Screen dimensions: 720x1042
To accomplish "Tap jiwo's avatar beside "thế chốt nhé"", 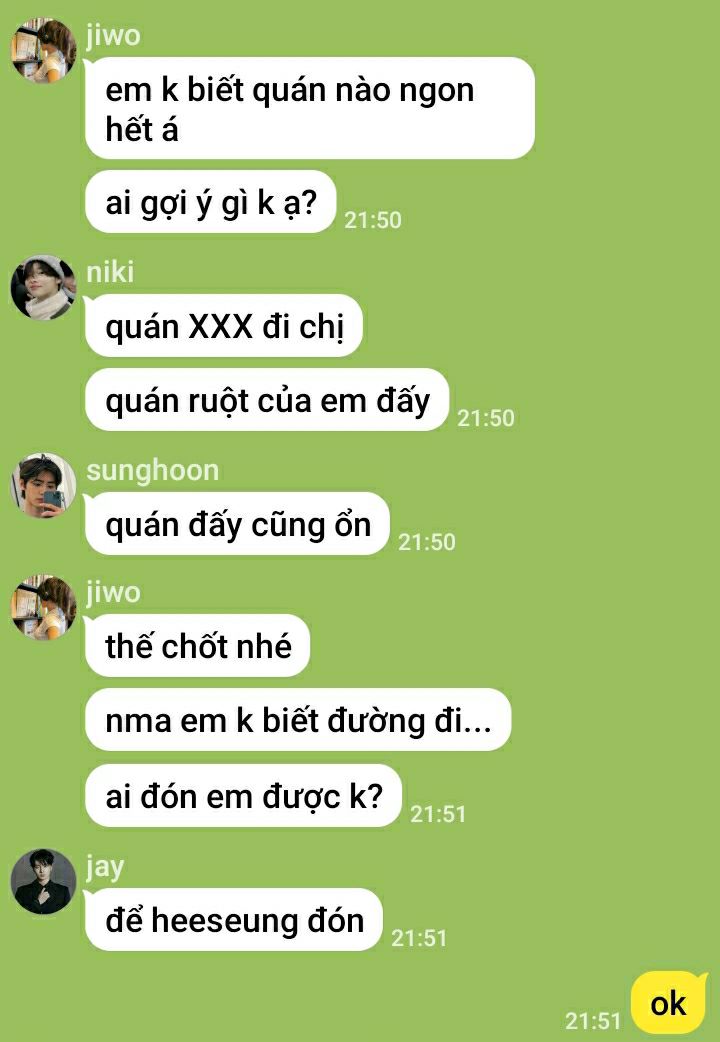I will point(43,607).
